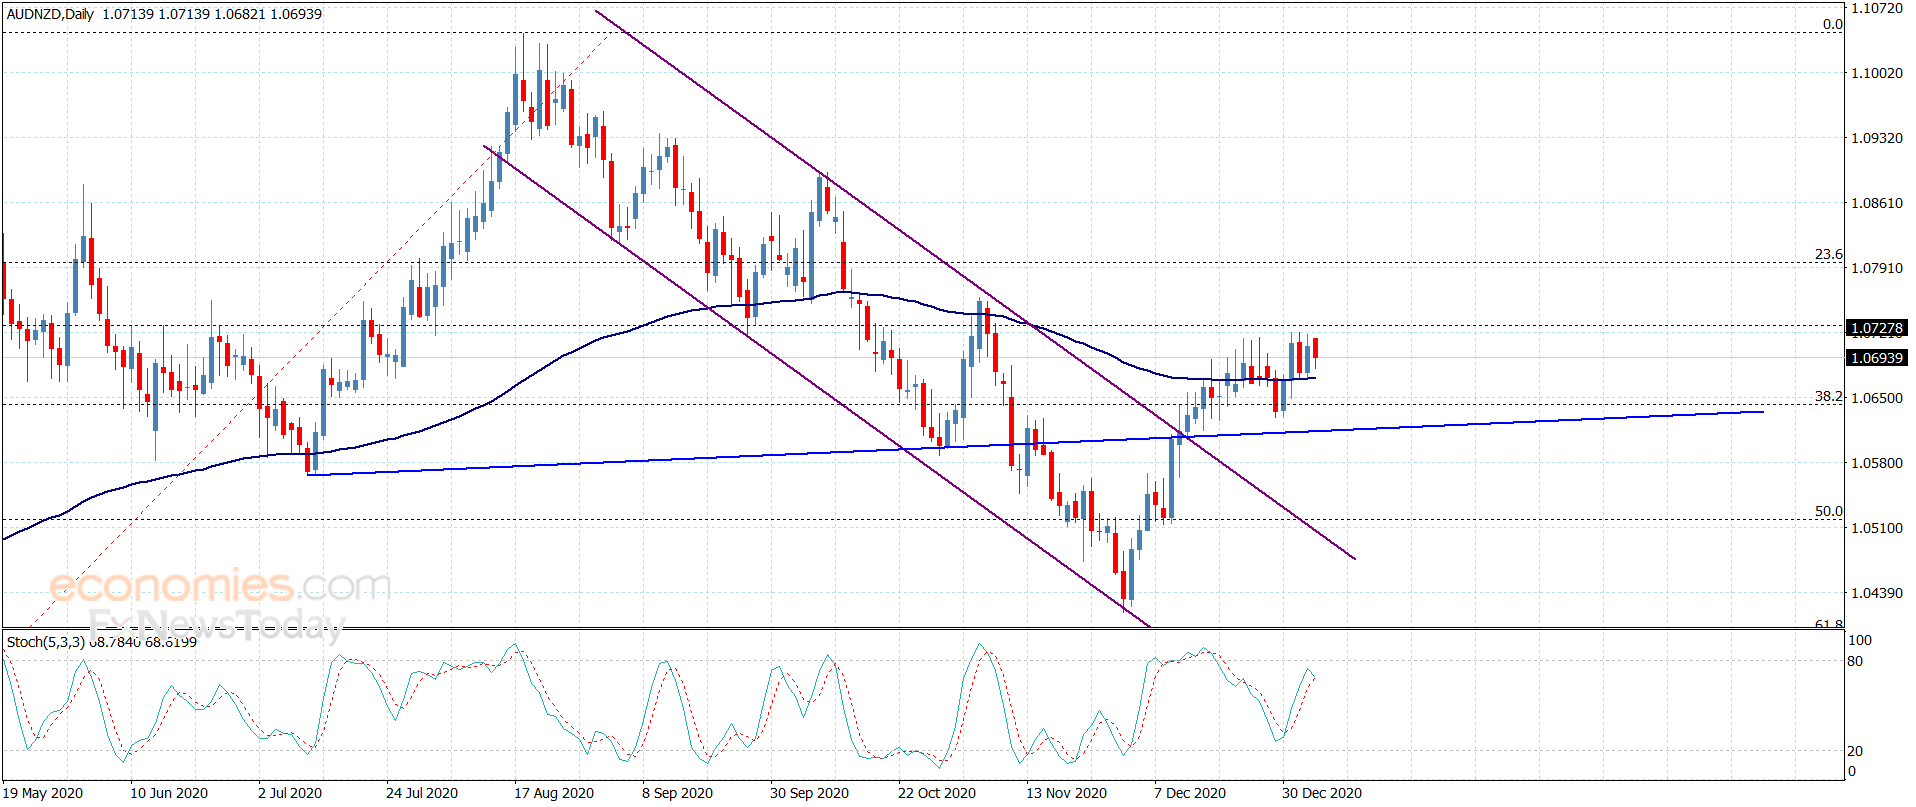Click the 30 Dec 2020 date marker

1322,793
